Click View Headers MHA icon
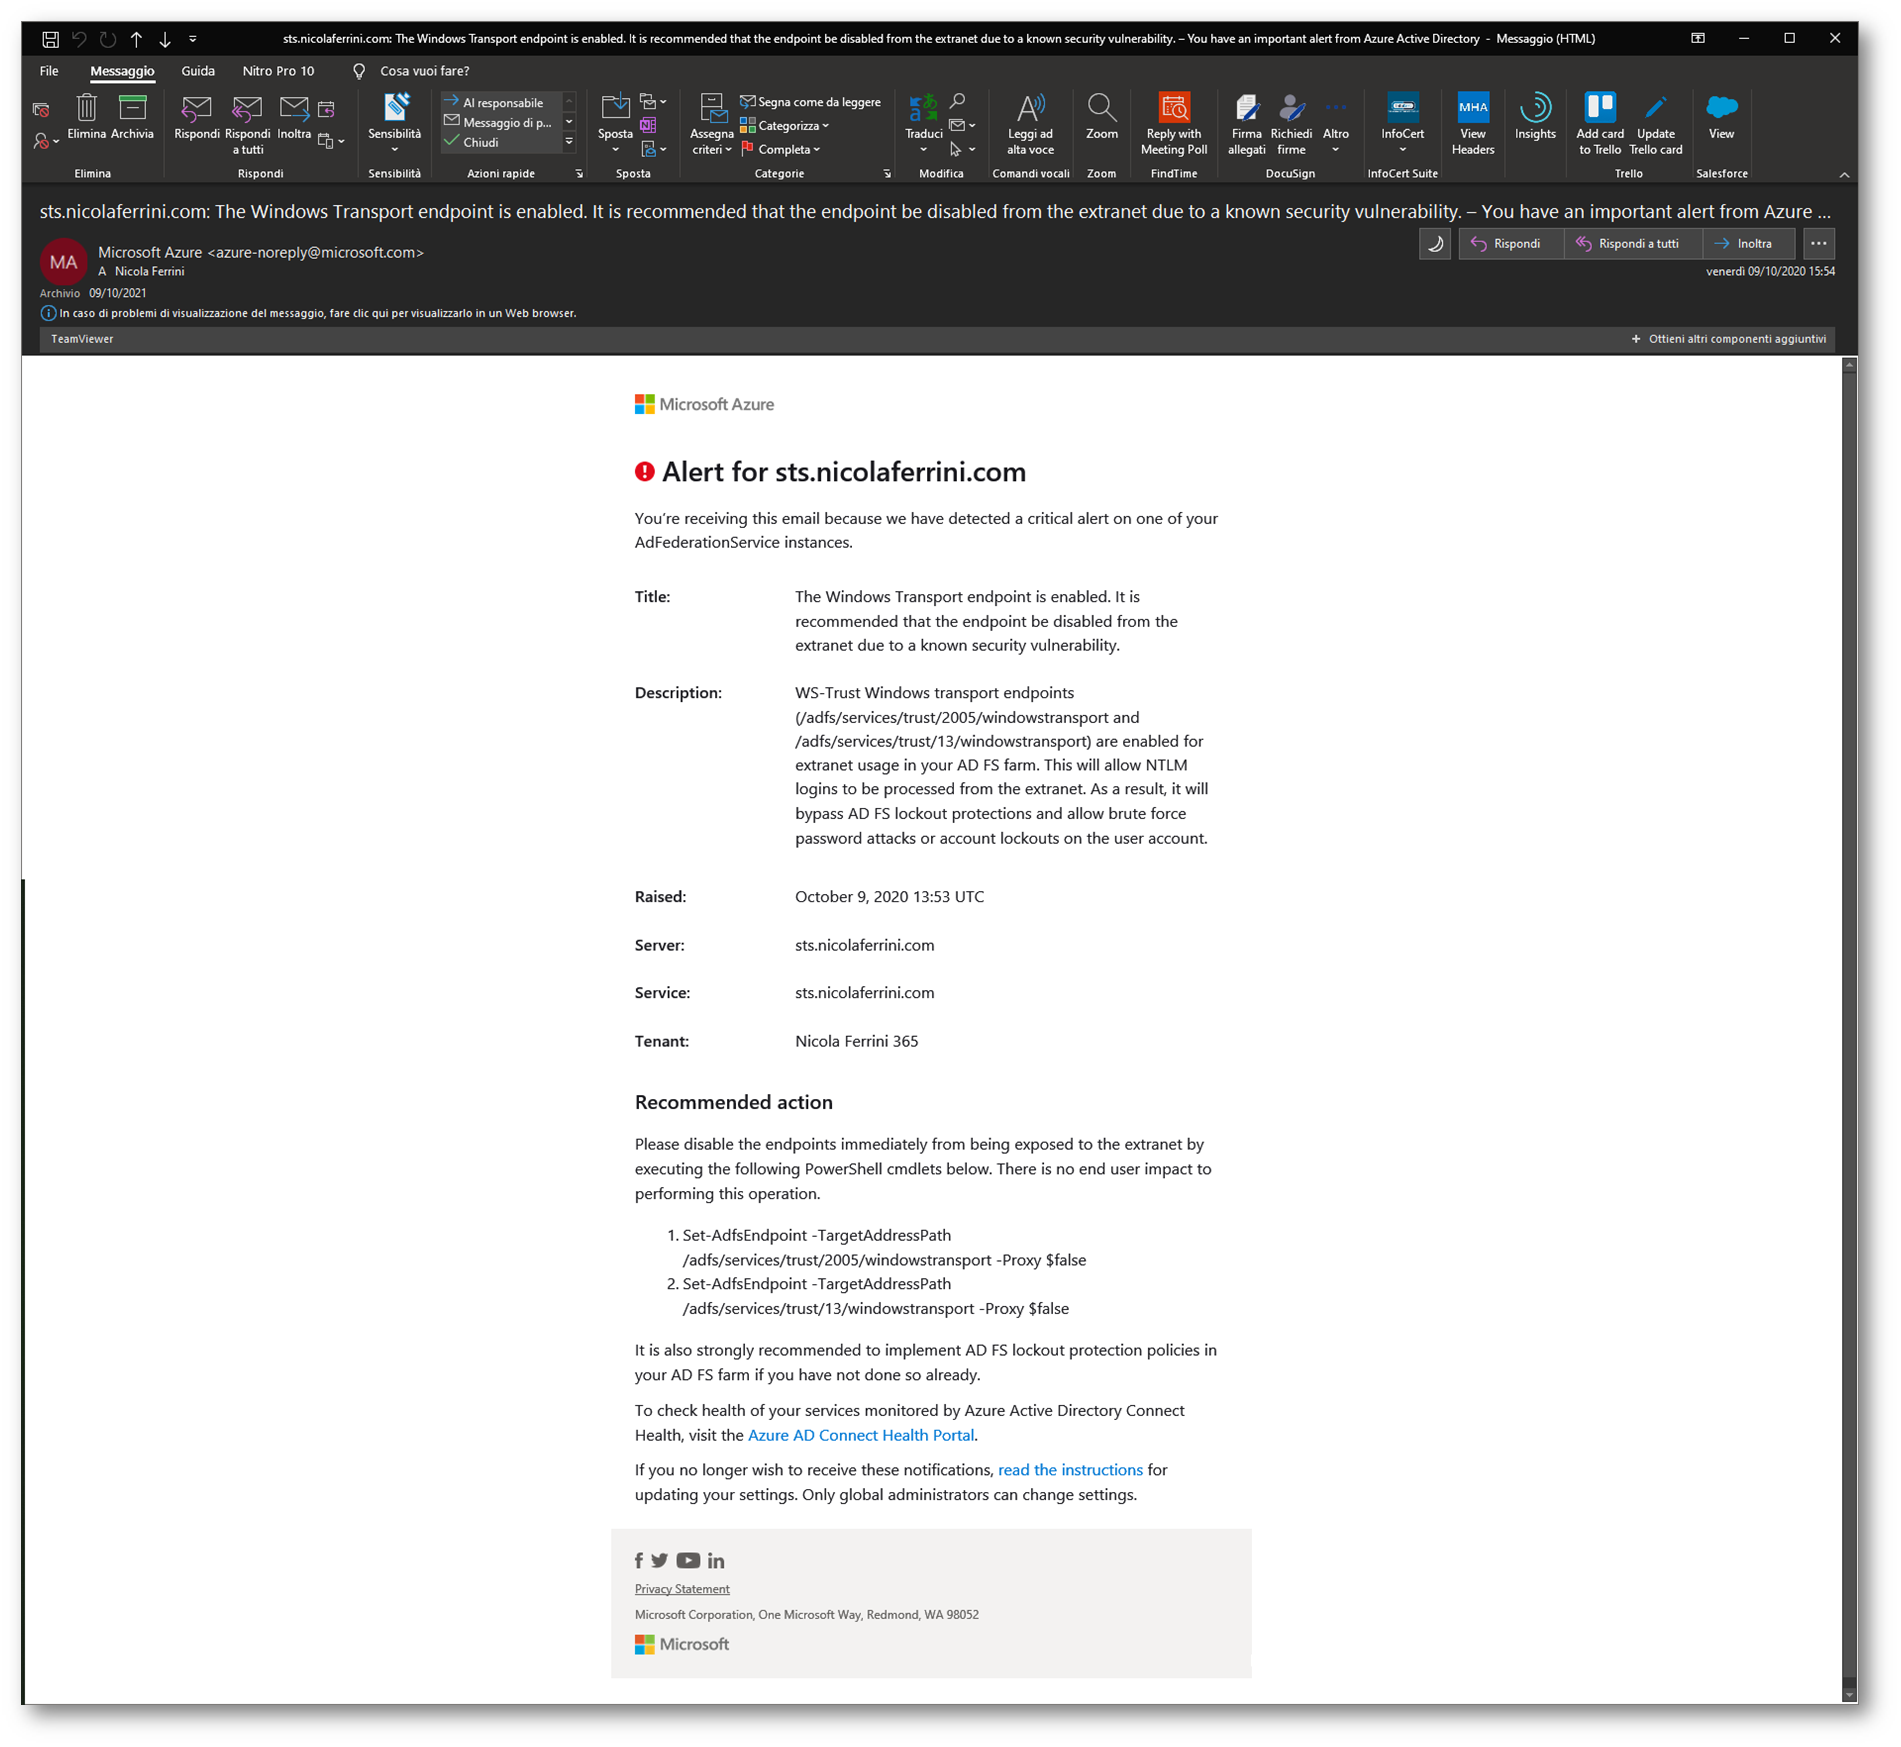The width and height of the screenshot is (1901, 1747). point(1472,108)
